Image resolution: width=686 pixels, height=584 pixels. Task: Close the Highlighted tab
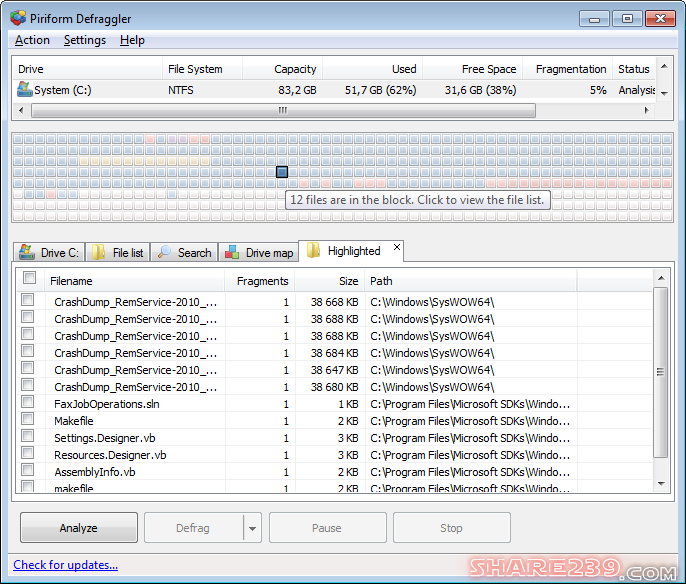coord(397,247)
